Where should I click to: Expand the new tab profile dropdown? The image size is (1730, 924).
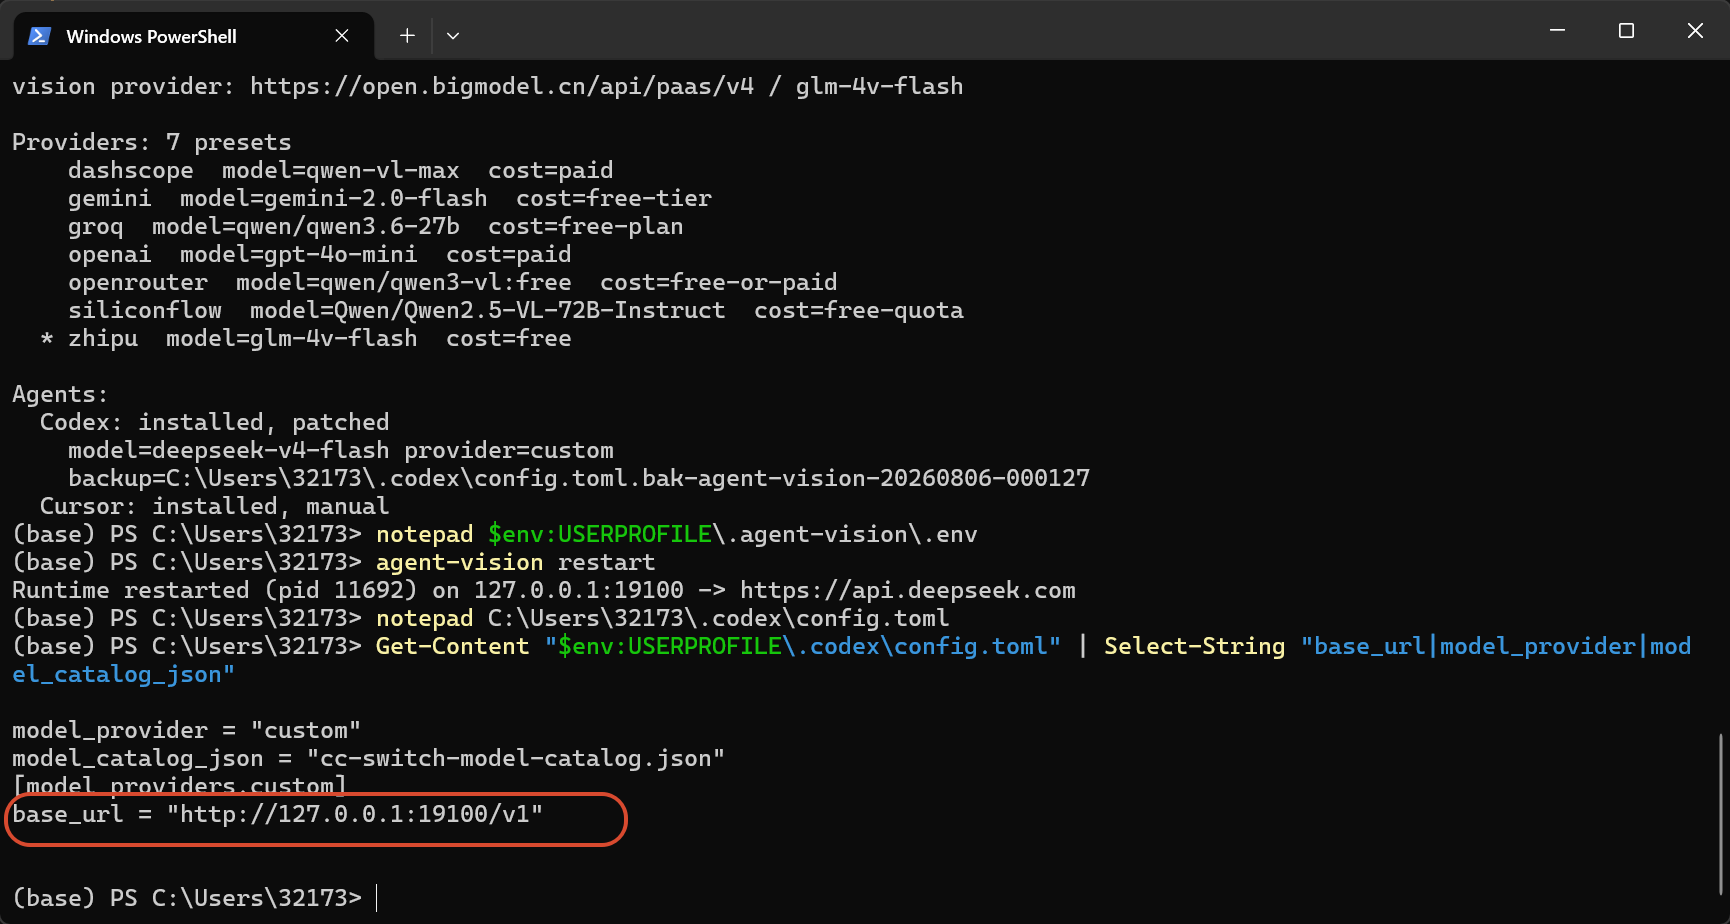pyautogui.click(x=453, y=36)
